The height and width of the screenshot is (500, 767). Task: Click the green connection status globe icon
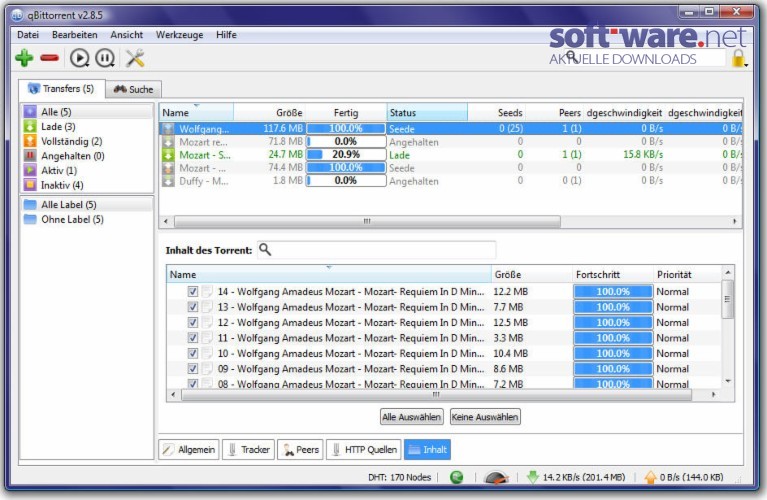click(456, 477)
